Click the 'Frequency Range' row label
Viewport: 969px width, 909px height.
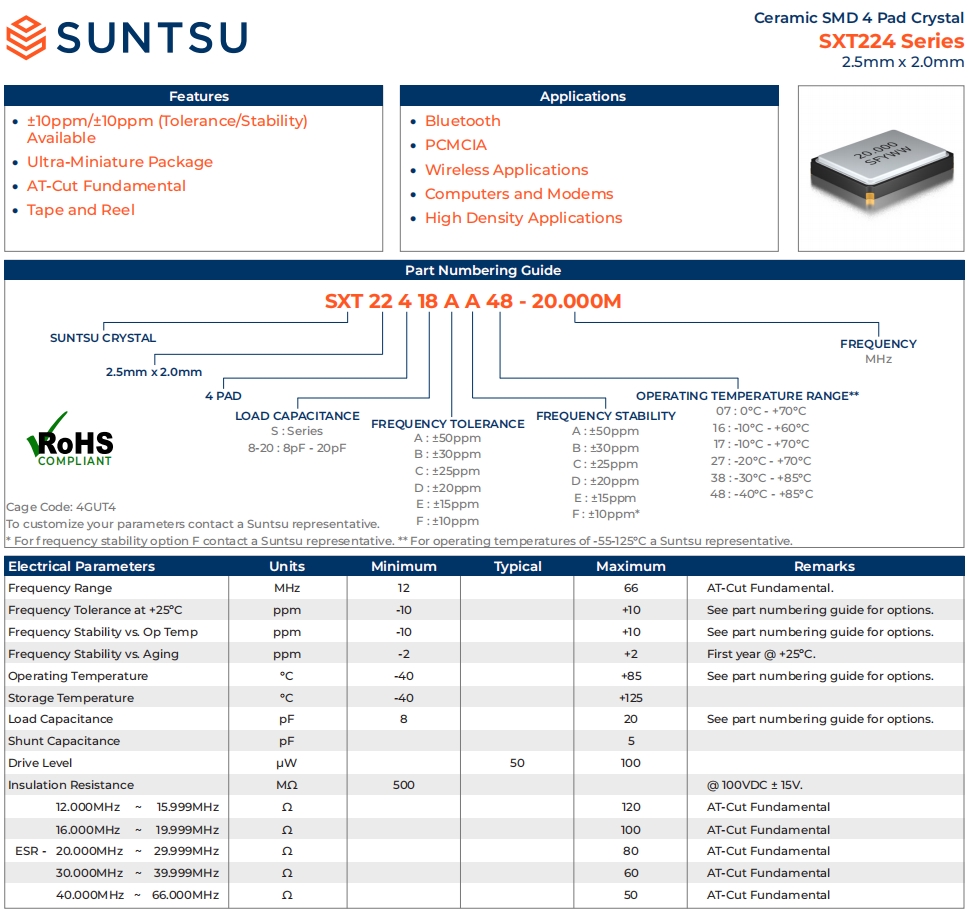pyautogui.click(x=60, y=588)
